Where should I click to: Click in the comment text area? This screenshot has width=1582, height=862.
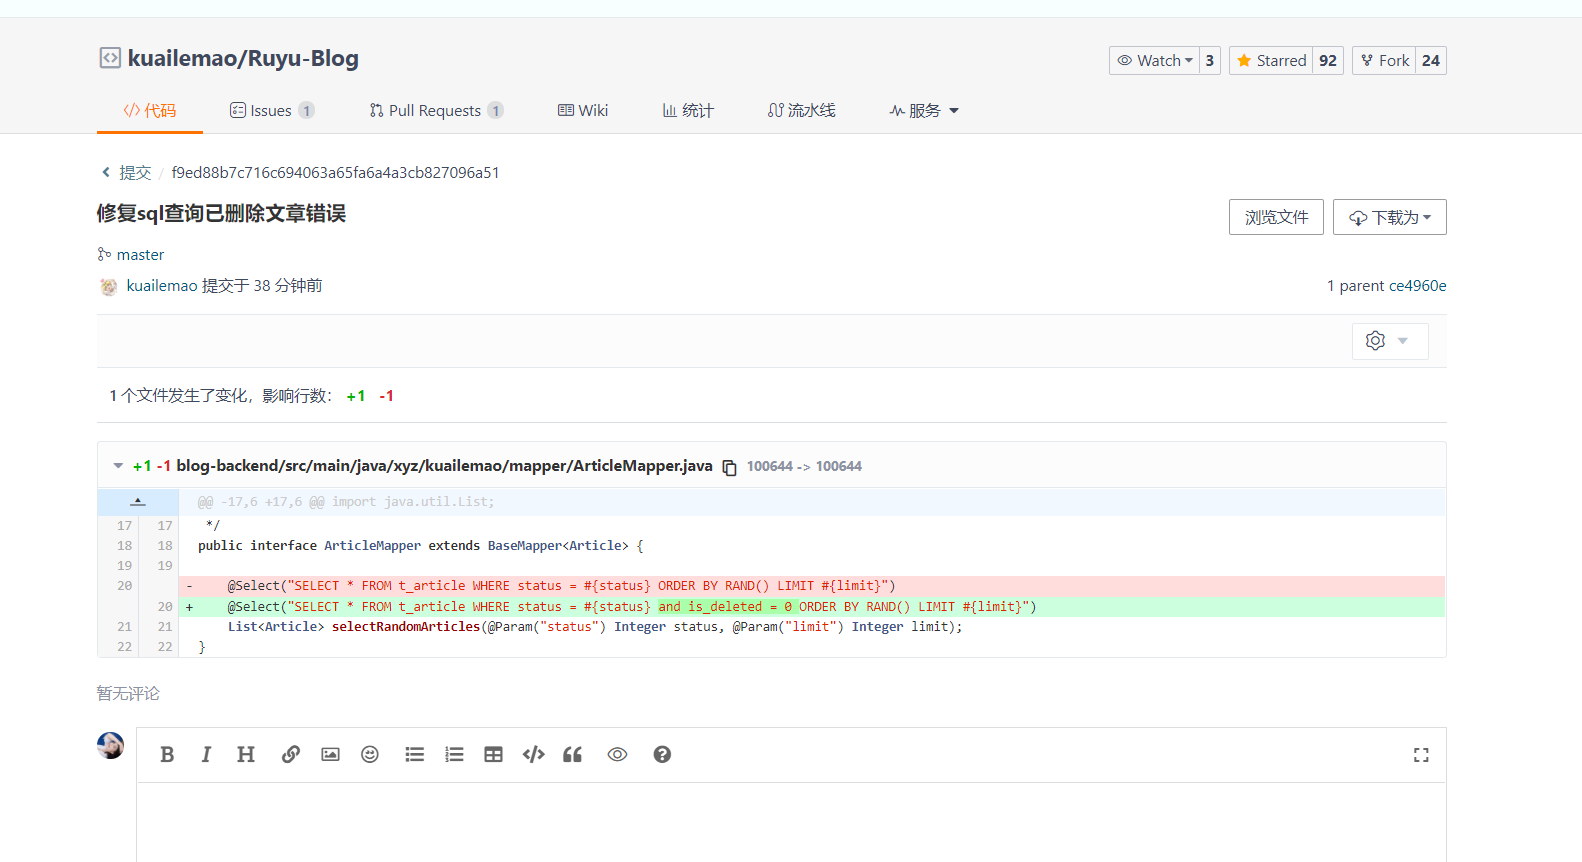pyautogui.click(x=791, y=822)
